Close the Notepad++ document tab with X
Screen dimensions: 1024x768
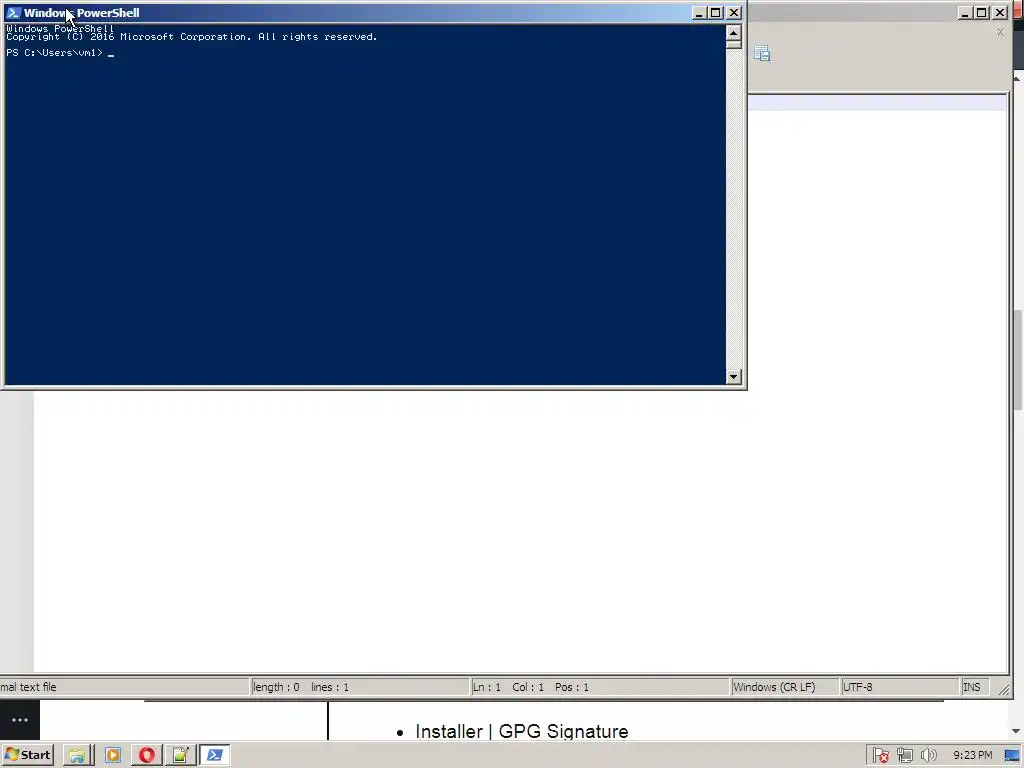[1000, 32]
